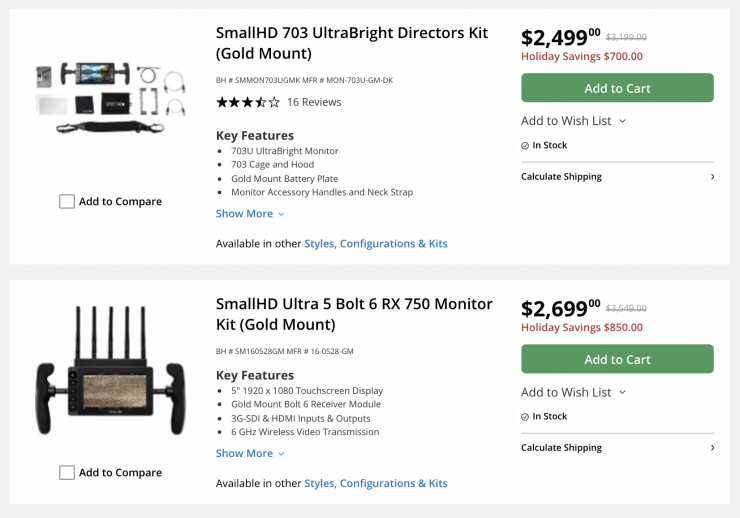Expand Show More for Ultra 5 Bolt features
740x518 pixels.
(250, 453)
